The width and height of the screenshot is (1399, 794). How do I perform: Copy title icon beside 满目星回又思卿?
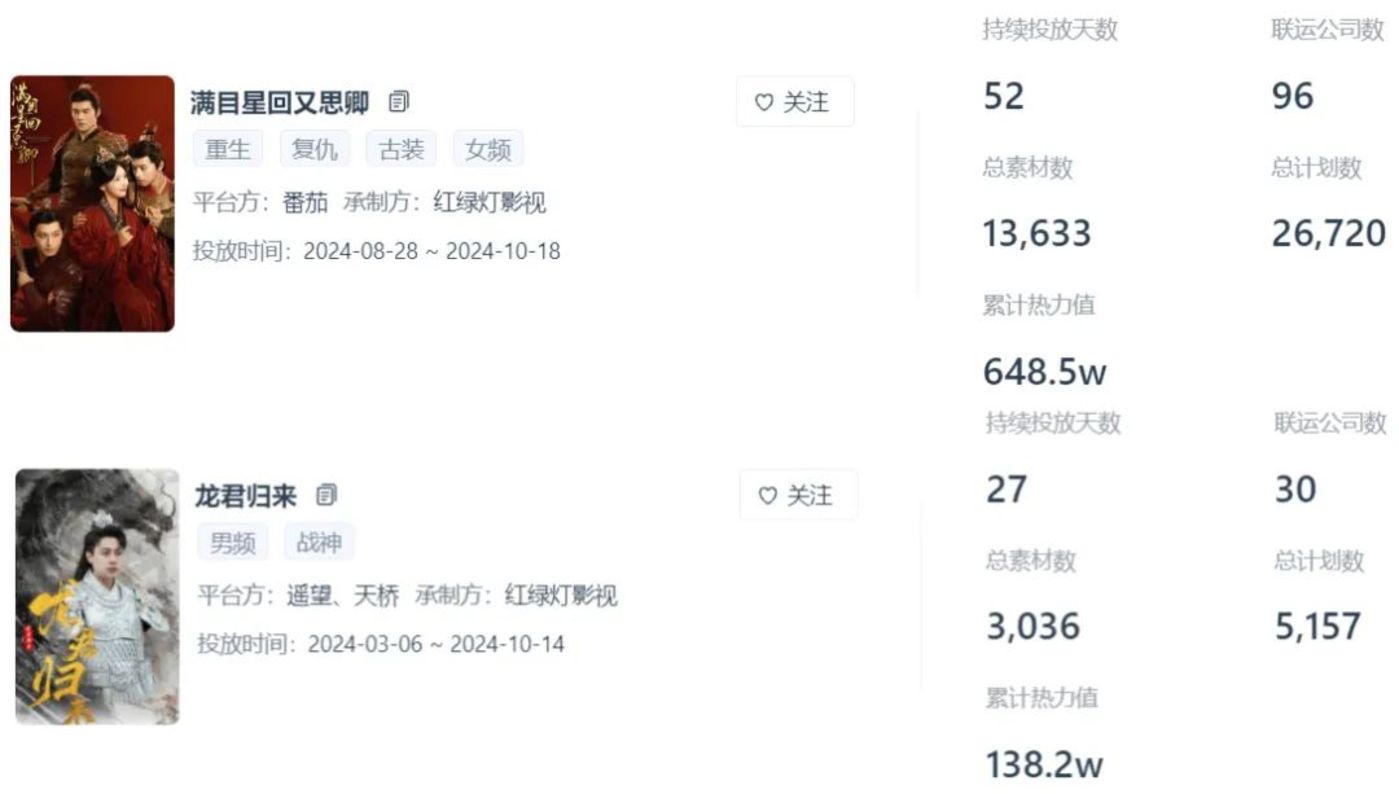[x=399, y=102]
